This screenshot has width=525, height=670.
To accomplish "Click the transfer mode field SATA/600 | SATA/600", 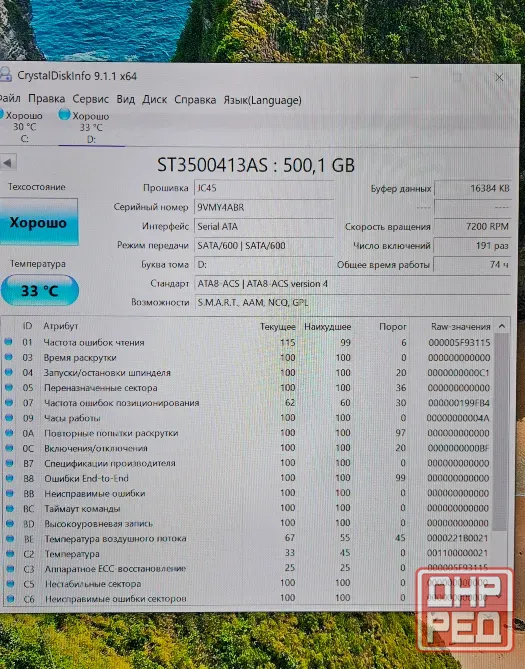I will 264,246.
